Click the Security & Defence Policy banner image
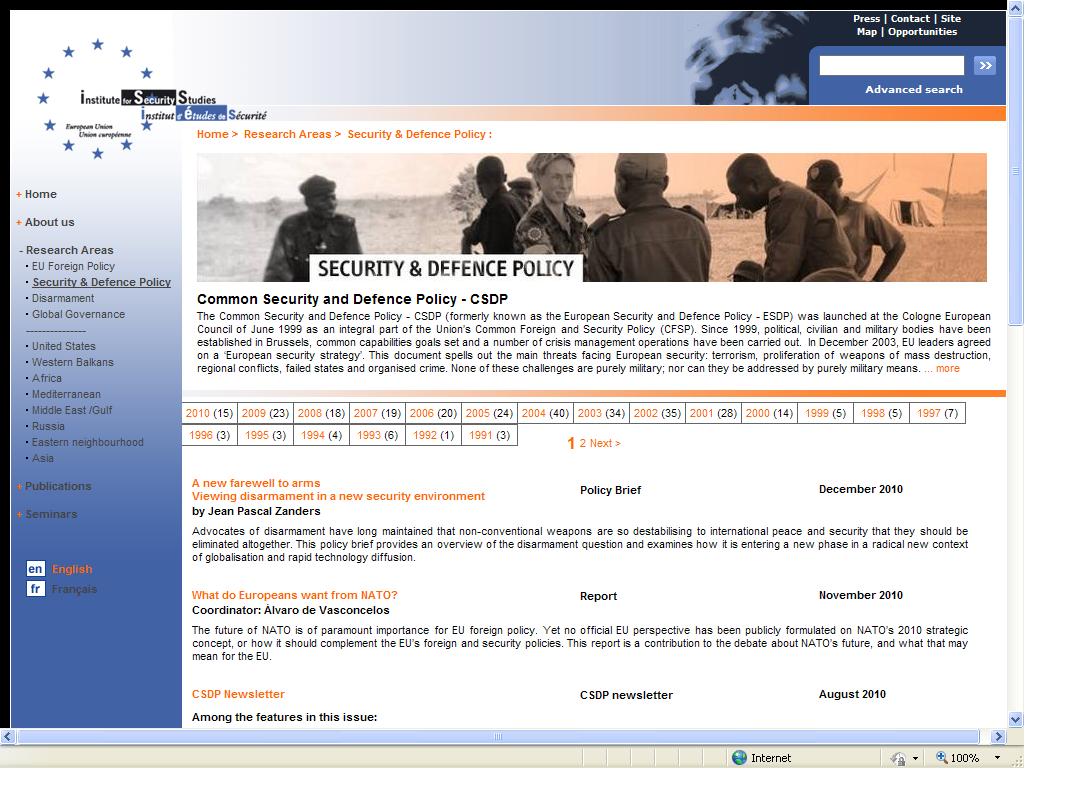Image resolution: width=1080 pixels, height=810 pixels. [591, 217]
